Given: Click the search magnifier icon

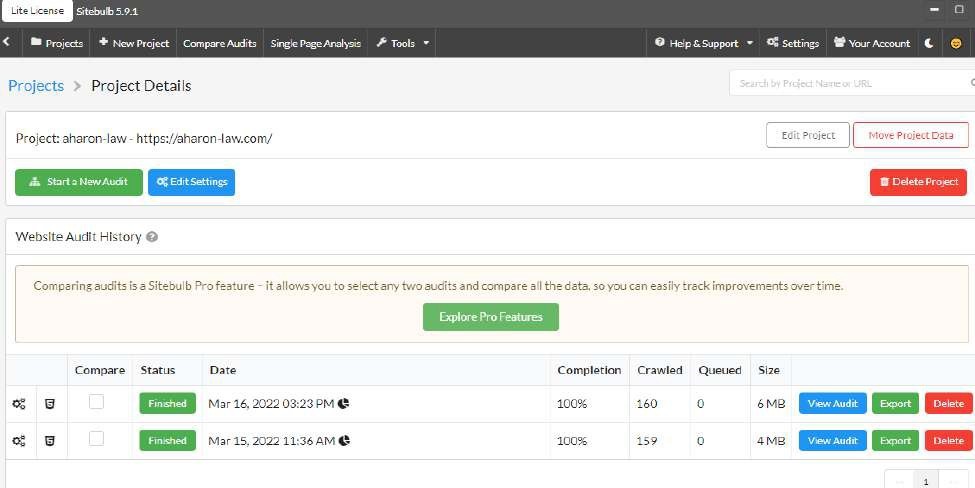Looking at the screenshot, I should point(972,83).
